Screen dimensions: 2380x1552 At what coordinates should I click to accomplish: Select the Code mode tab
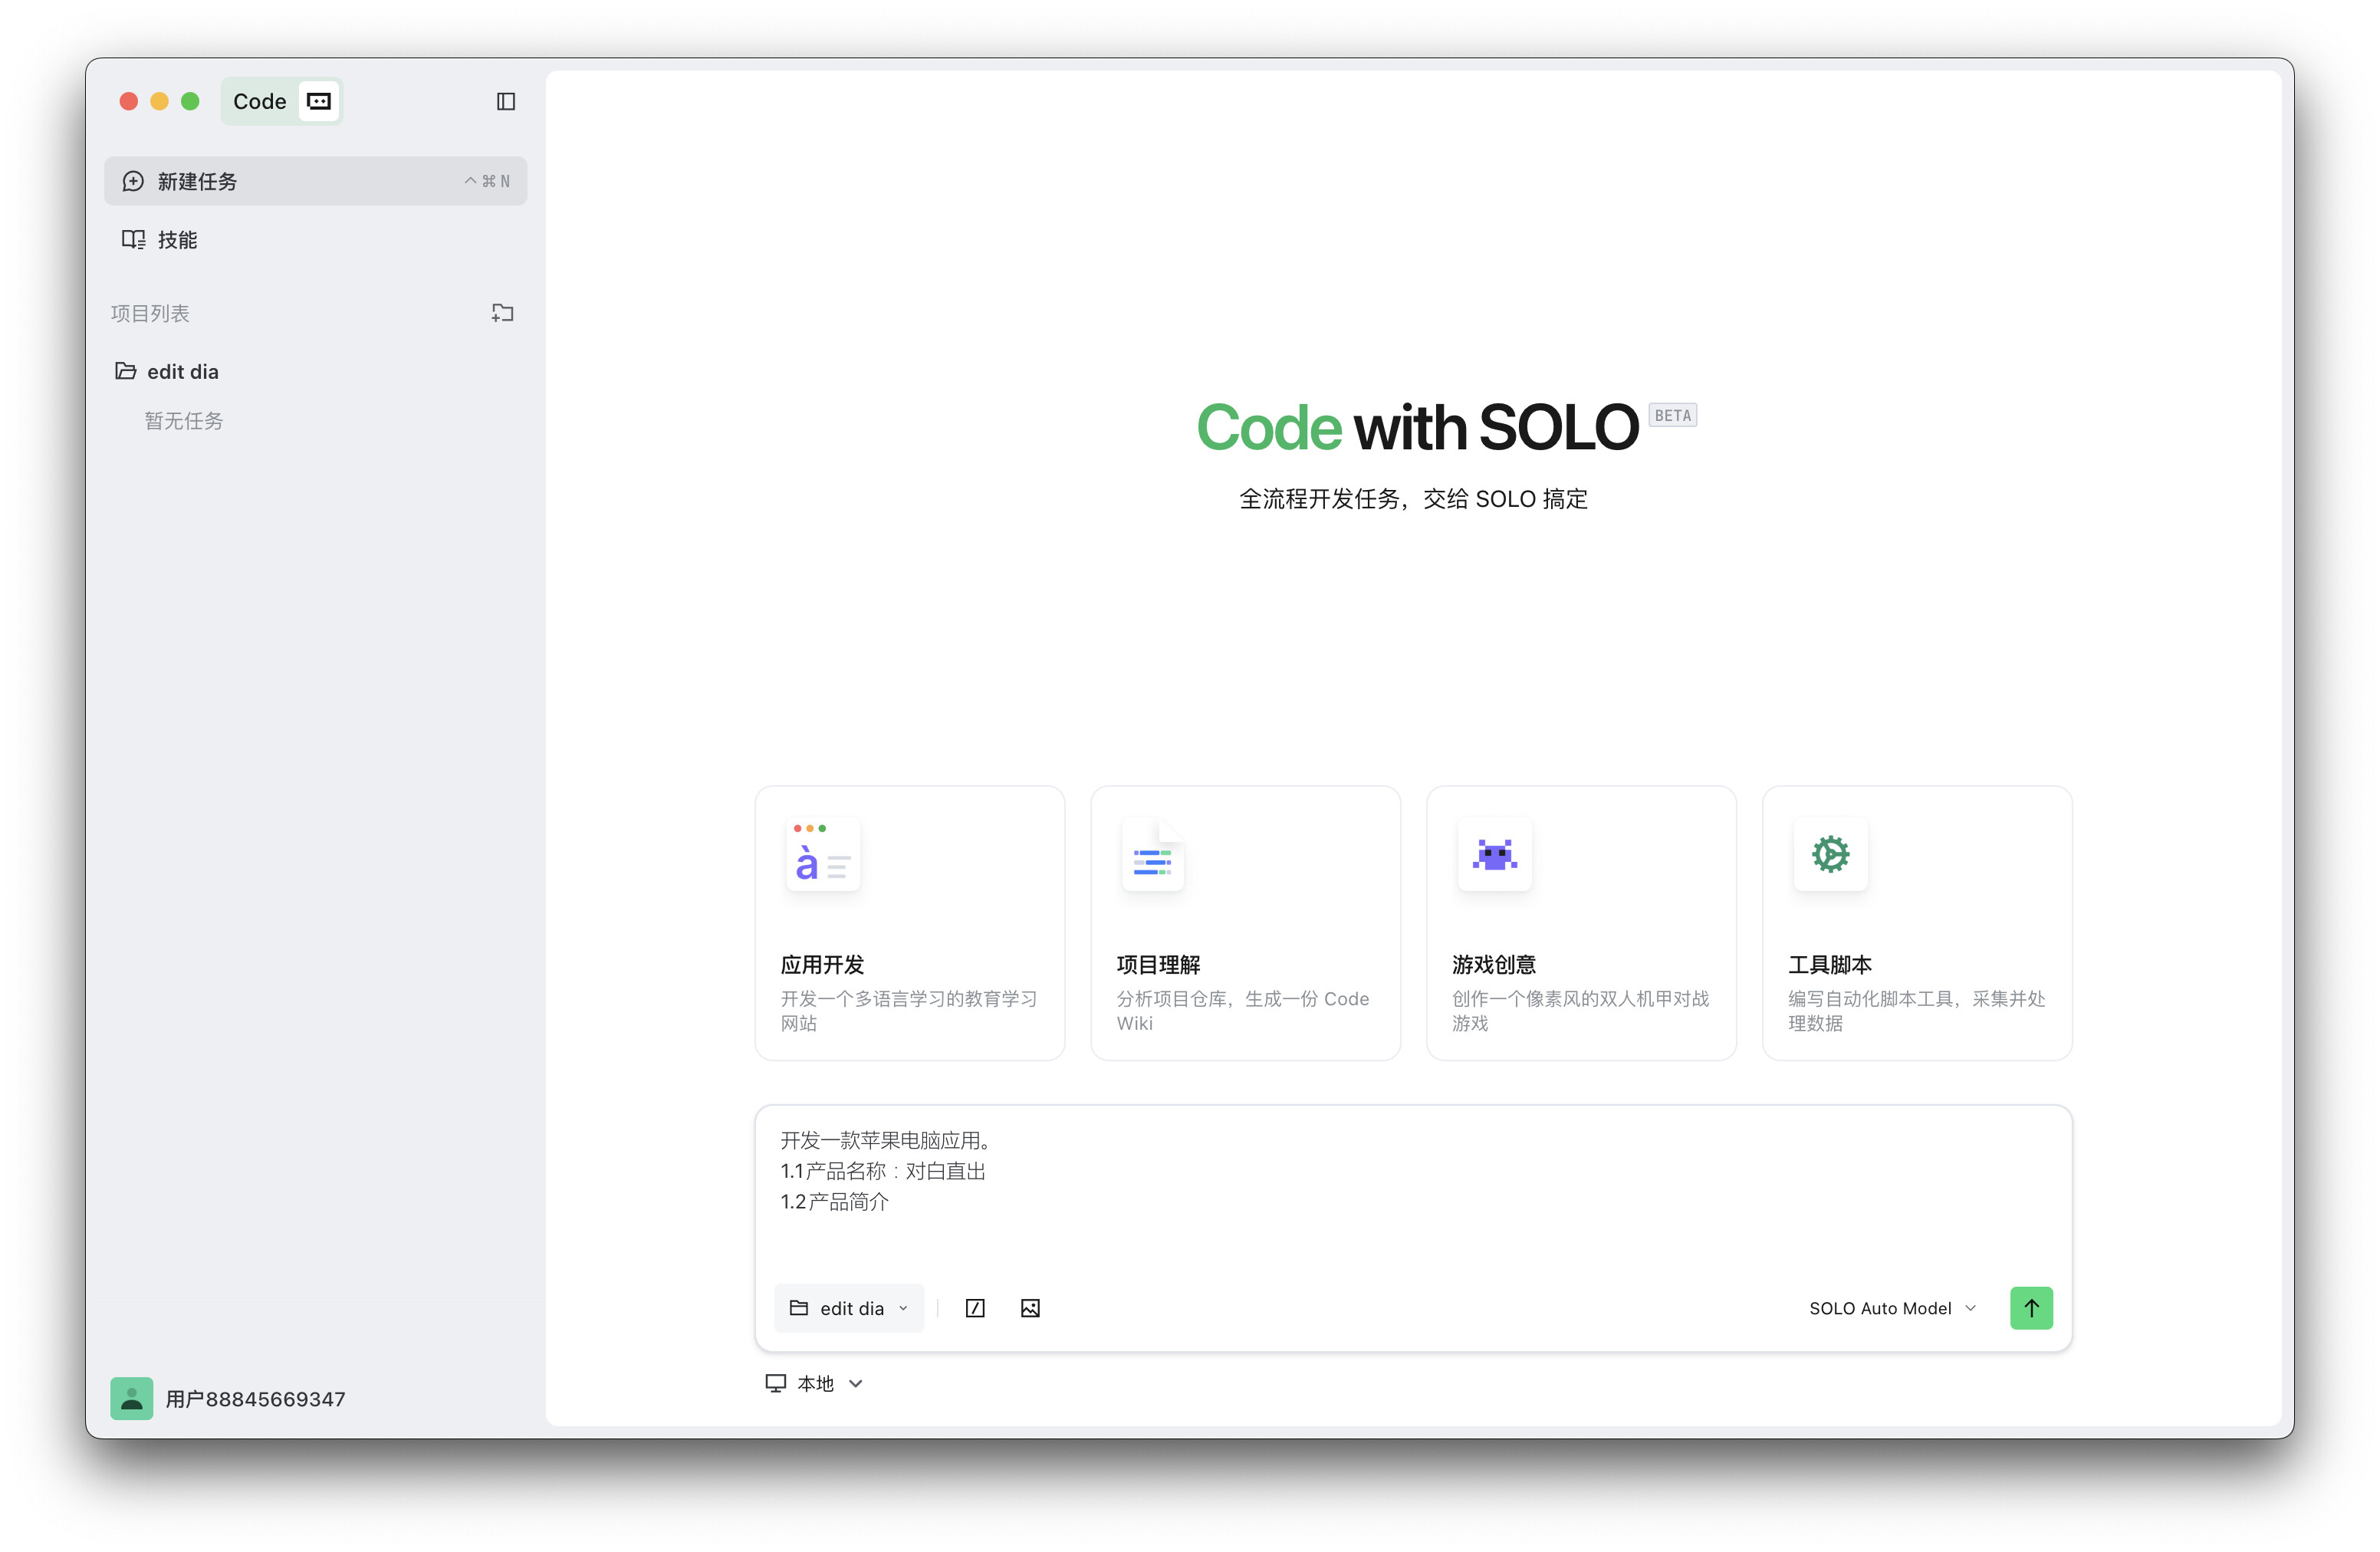pos(259,101)
